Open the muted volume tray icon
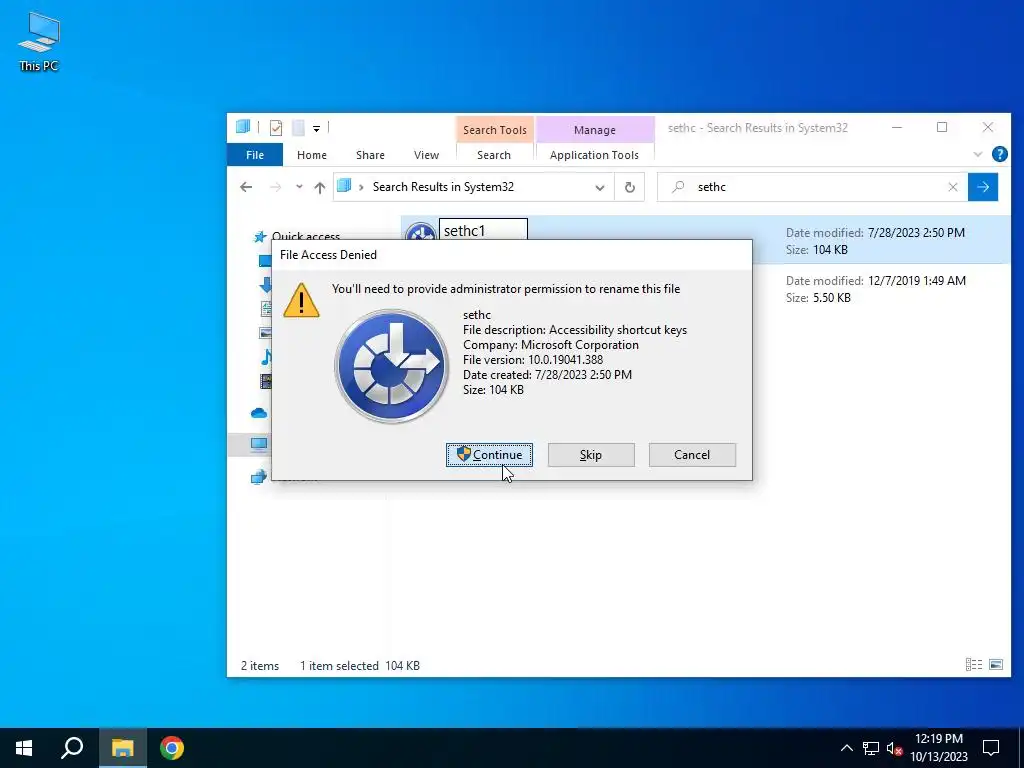This screenshot has height=768, width=1024. [x=894, y=748]
